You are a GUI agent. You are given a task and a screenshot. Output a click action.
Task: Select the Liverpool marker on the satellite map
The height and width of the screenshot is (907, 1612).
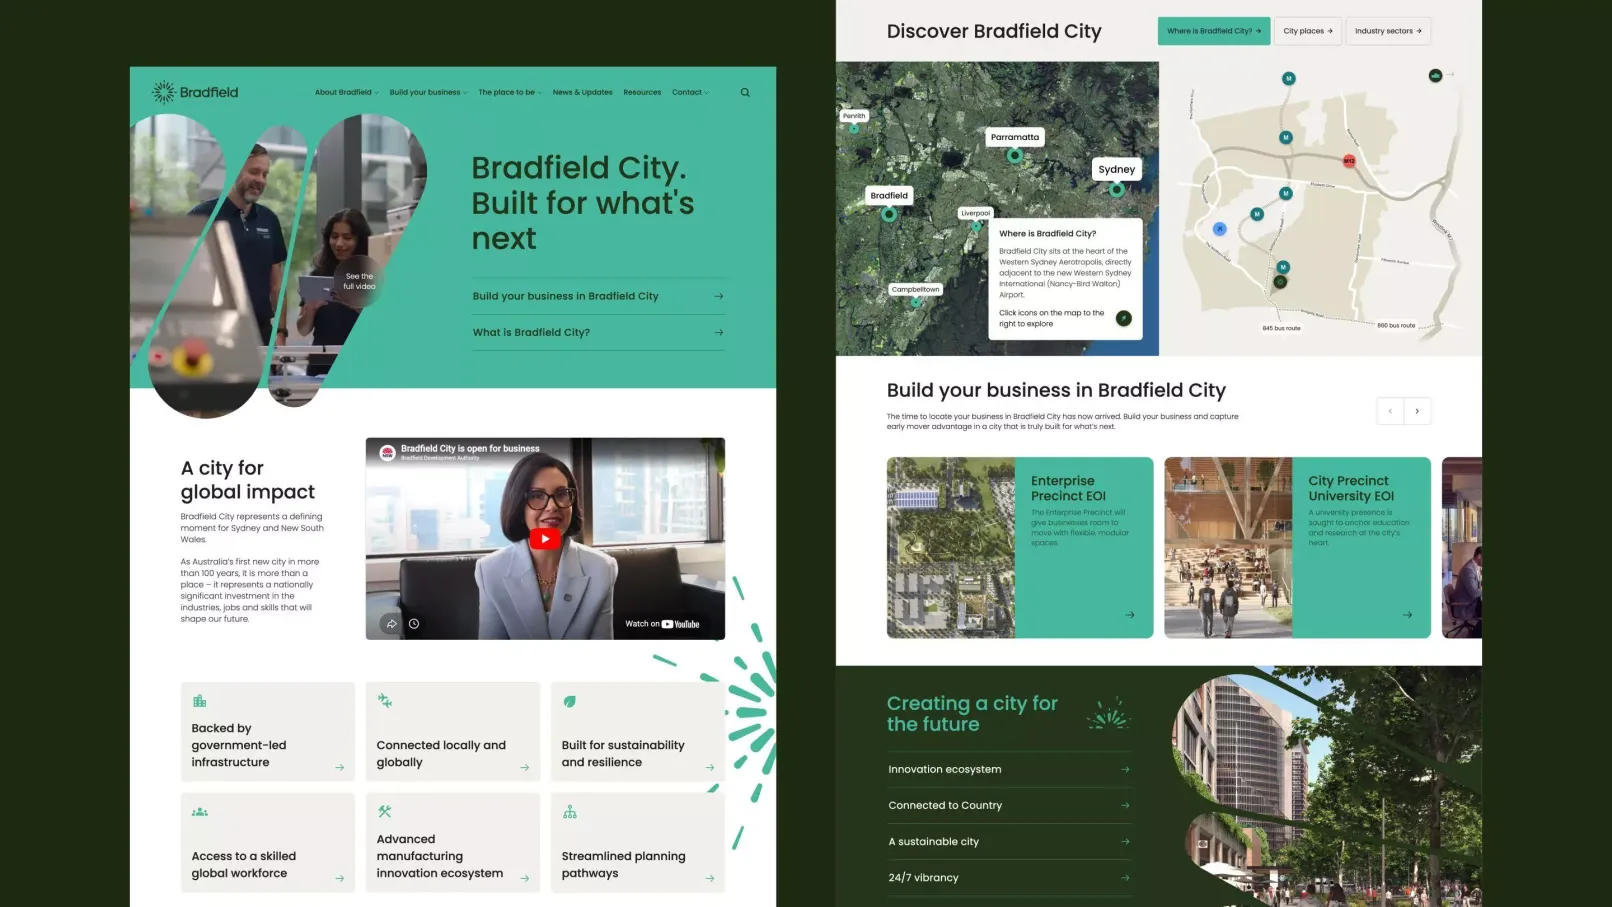(976, 226)
